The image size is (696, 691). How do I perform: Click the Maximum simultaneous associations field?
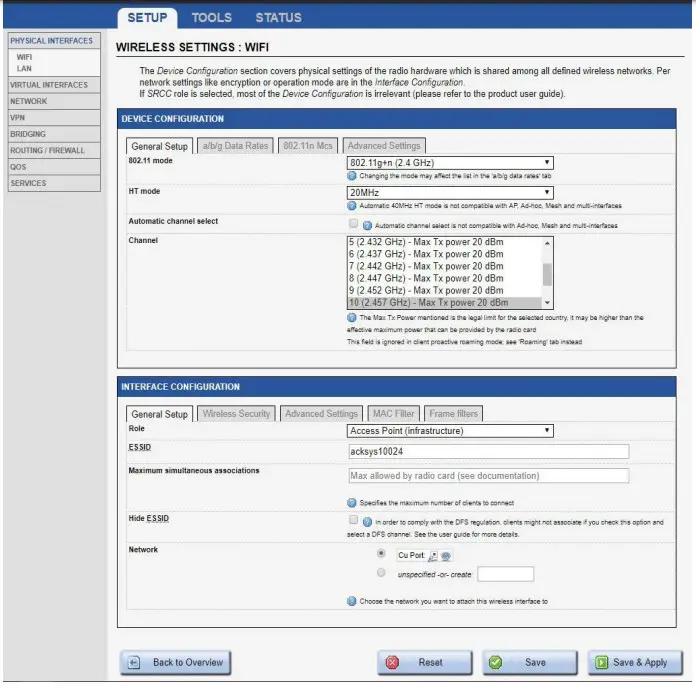coord(489,476)
